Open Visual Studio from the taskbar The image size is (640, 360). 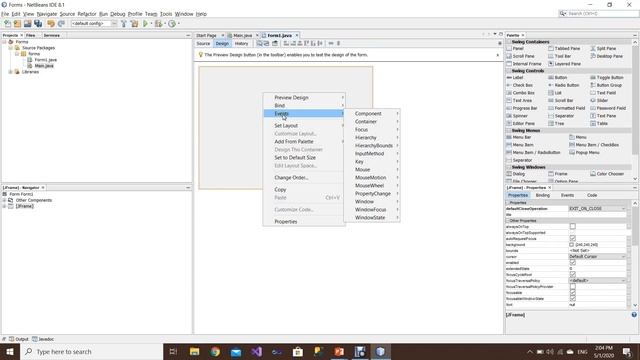point(256,351)
